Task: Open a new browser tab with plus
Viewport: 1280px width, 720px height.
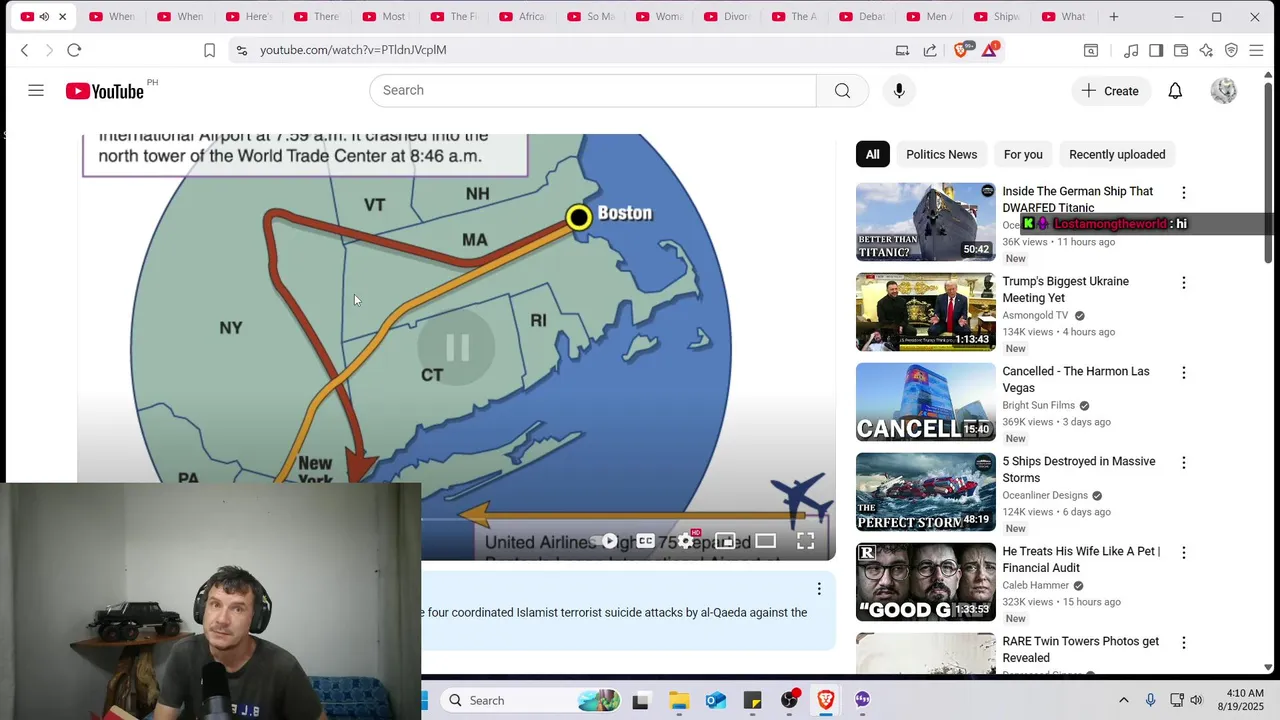Action: coord(1113,17)
